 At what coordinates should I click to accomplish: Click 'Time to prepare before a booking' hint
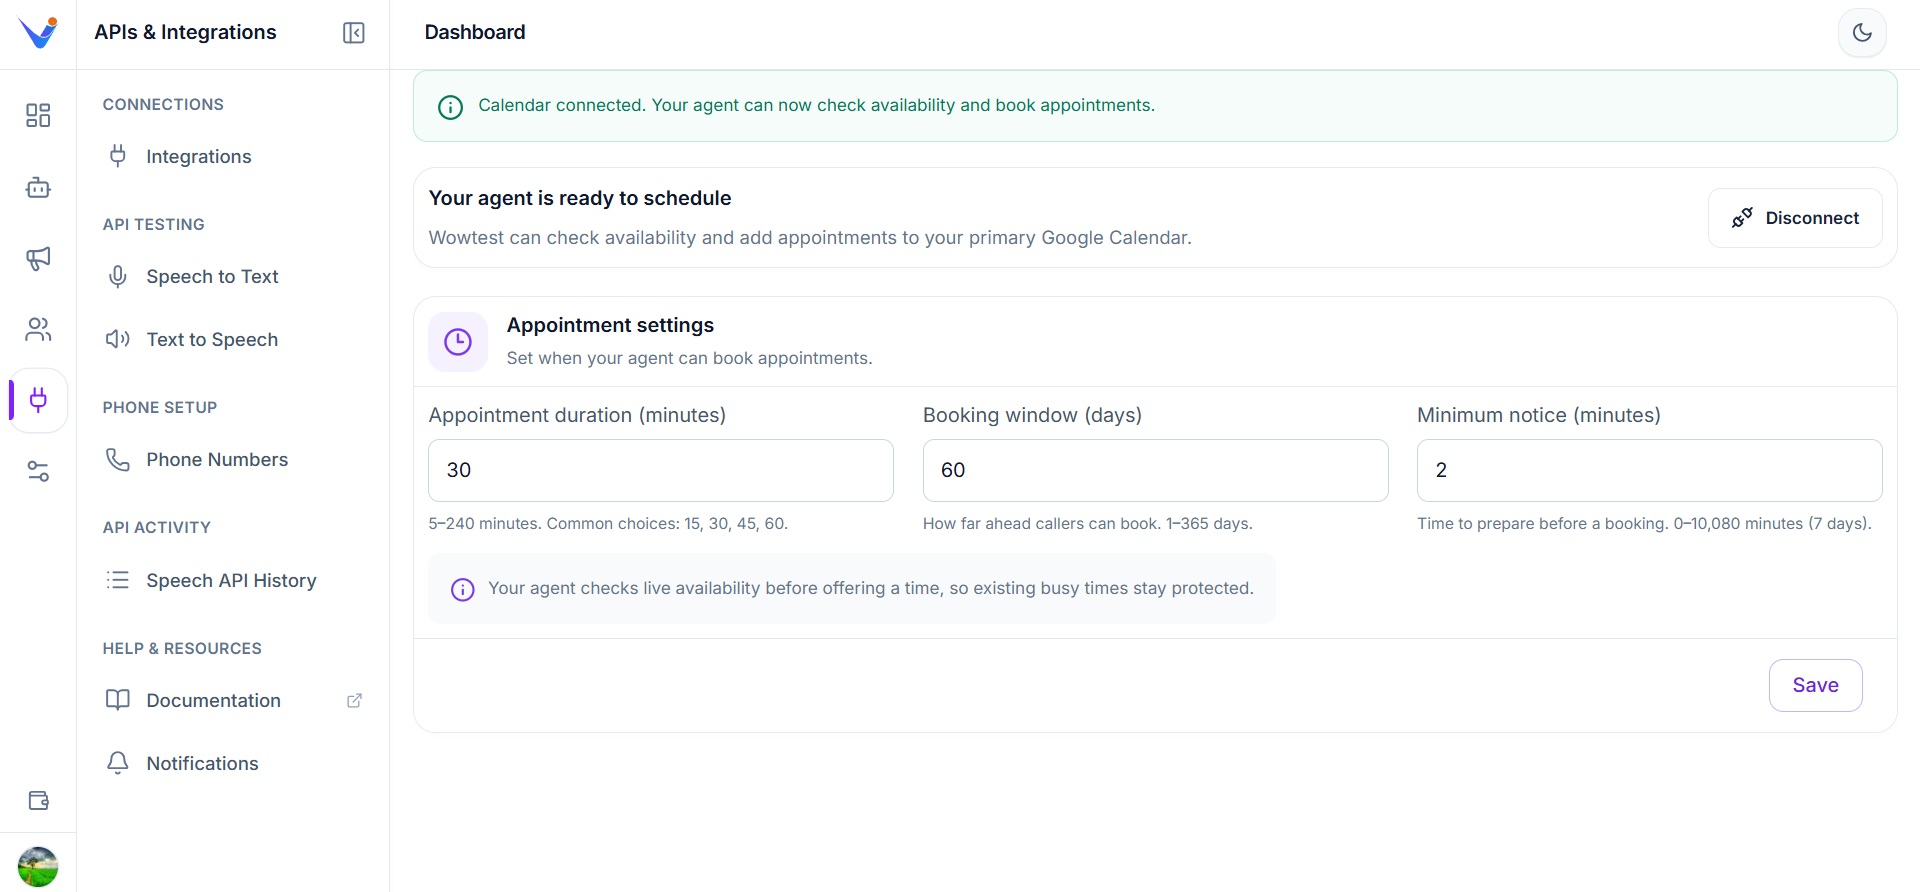pyautogui.click(x=1644, y=523)
